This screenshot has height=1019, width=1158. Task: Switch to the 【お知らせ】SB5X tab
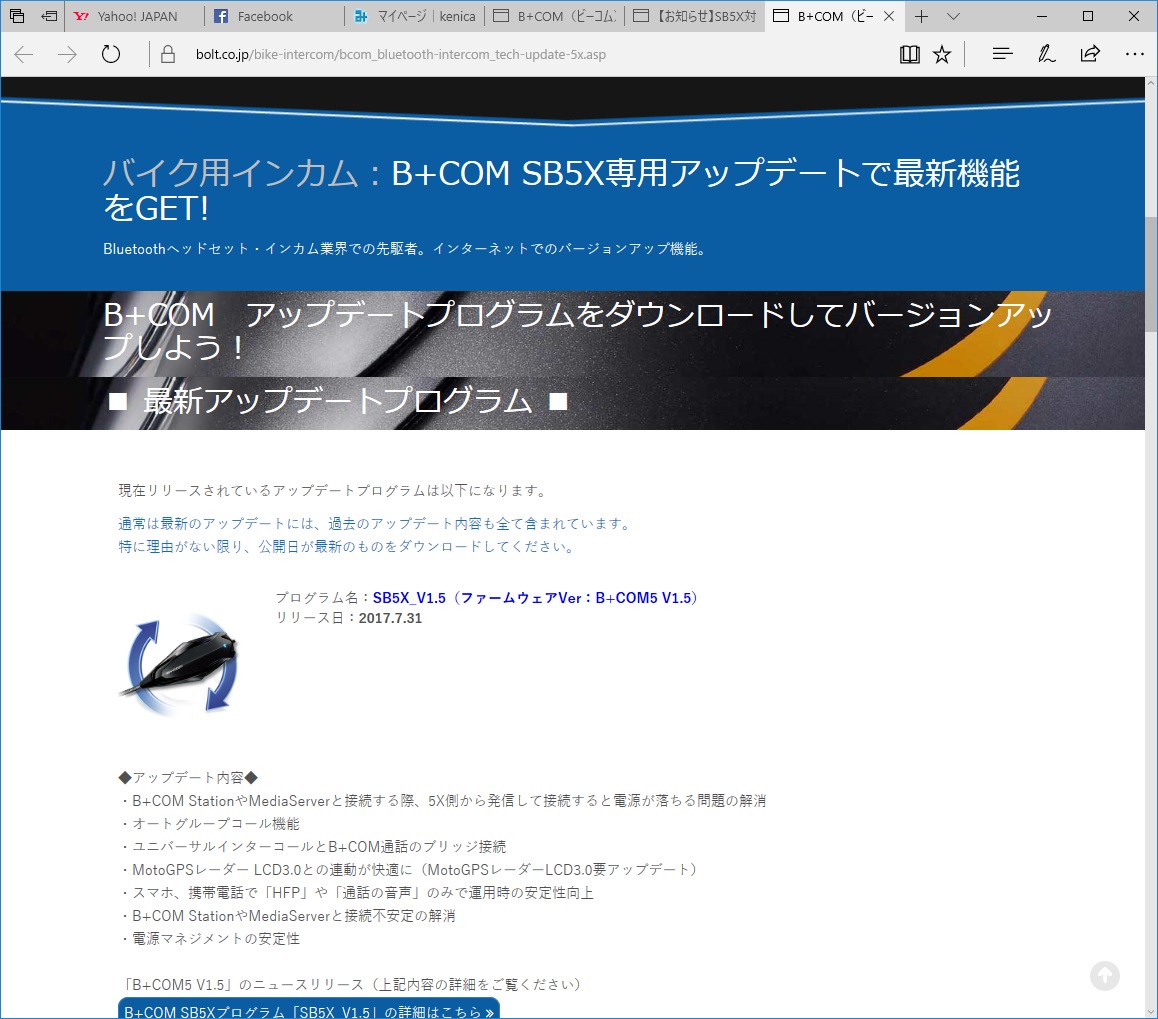694,16
